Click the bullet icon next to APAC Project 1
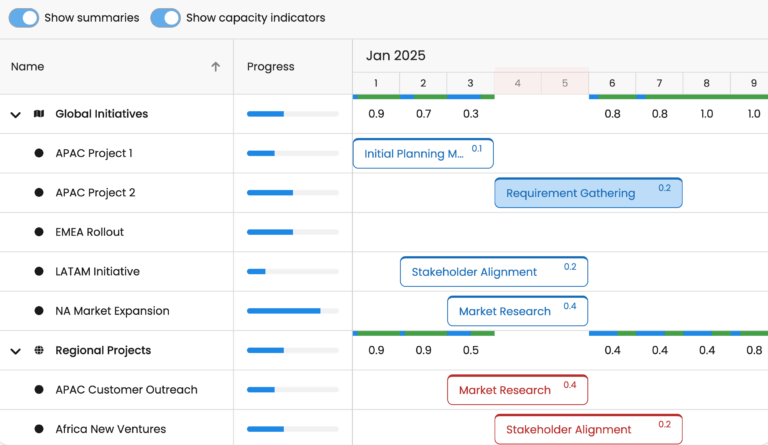Viewport: 768px width, 445px height. [x=39, y=153]
